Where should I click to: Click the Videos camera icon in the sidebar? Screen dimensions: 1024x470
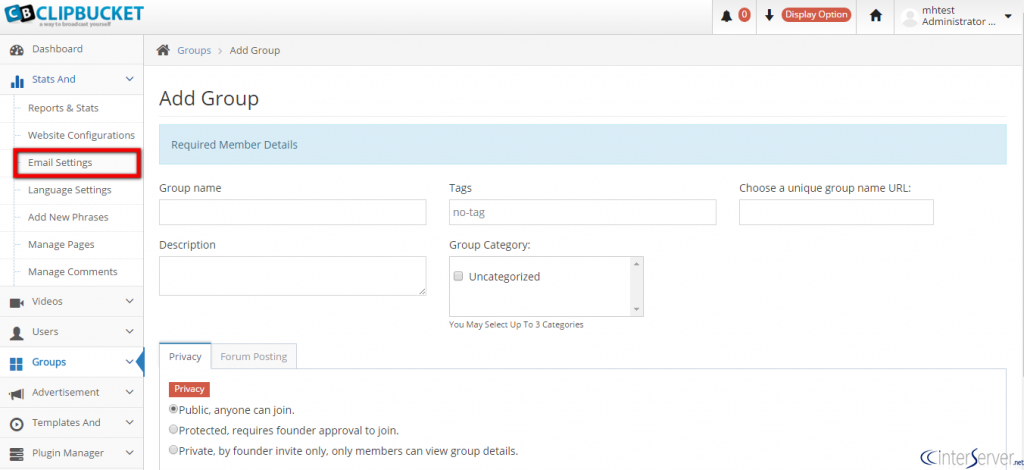click(x=18, y=302)
